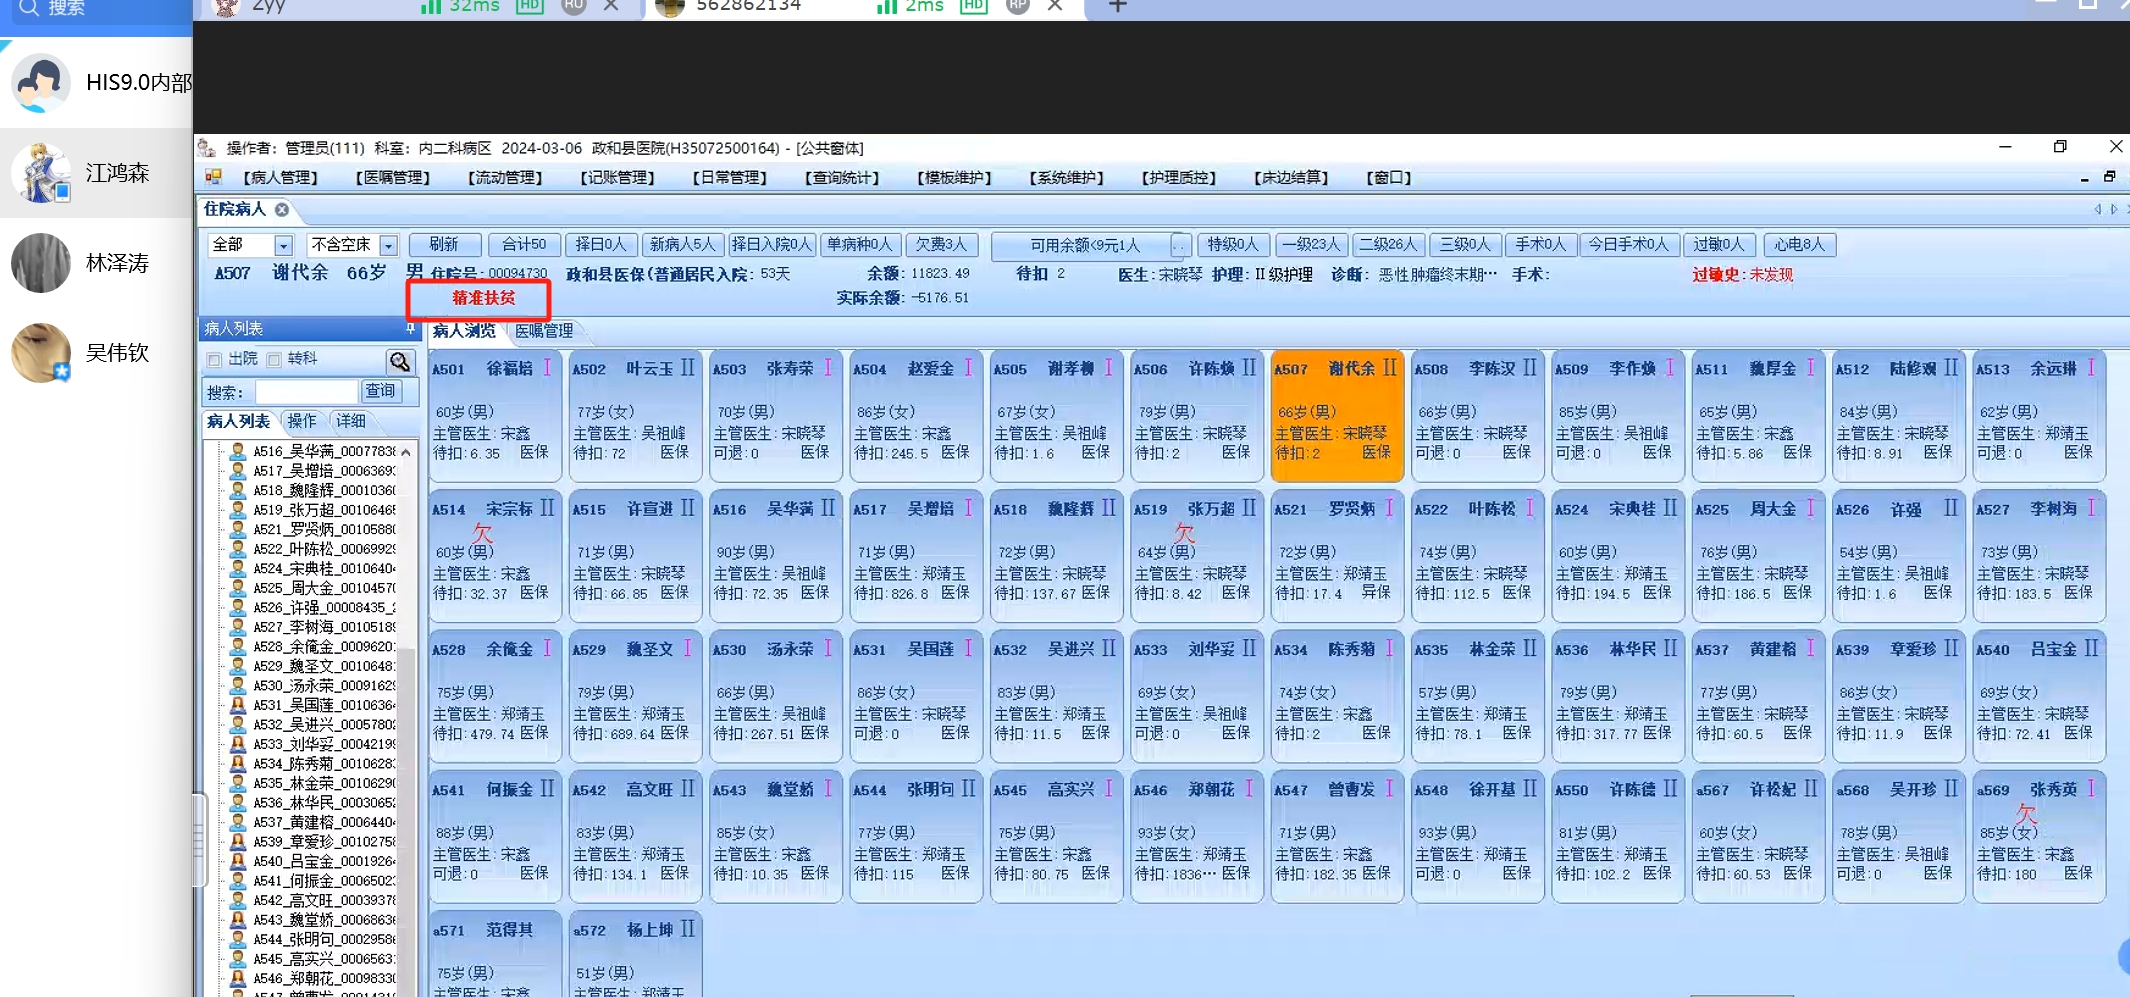Open the 【记账管理】 menu
Viewport: 2130px width, 997px height.
pos(617,178)
